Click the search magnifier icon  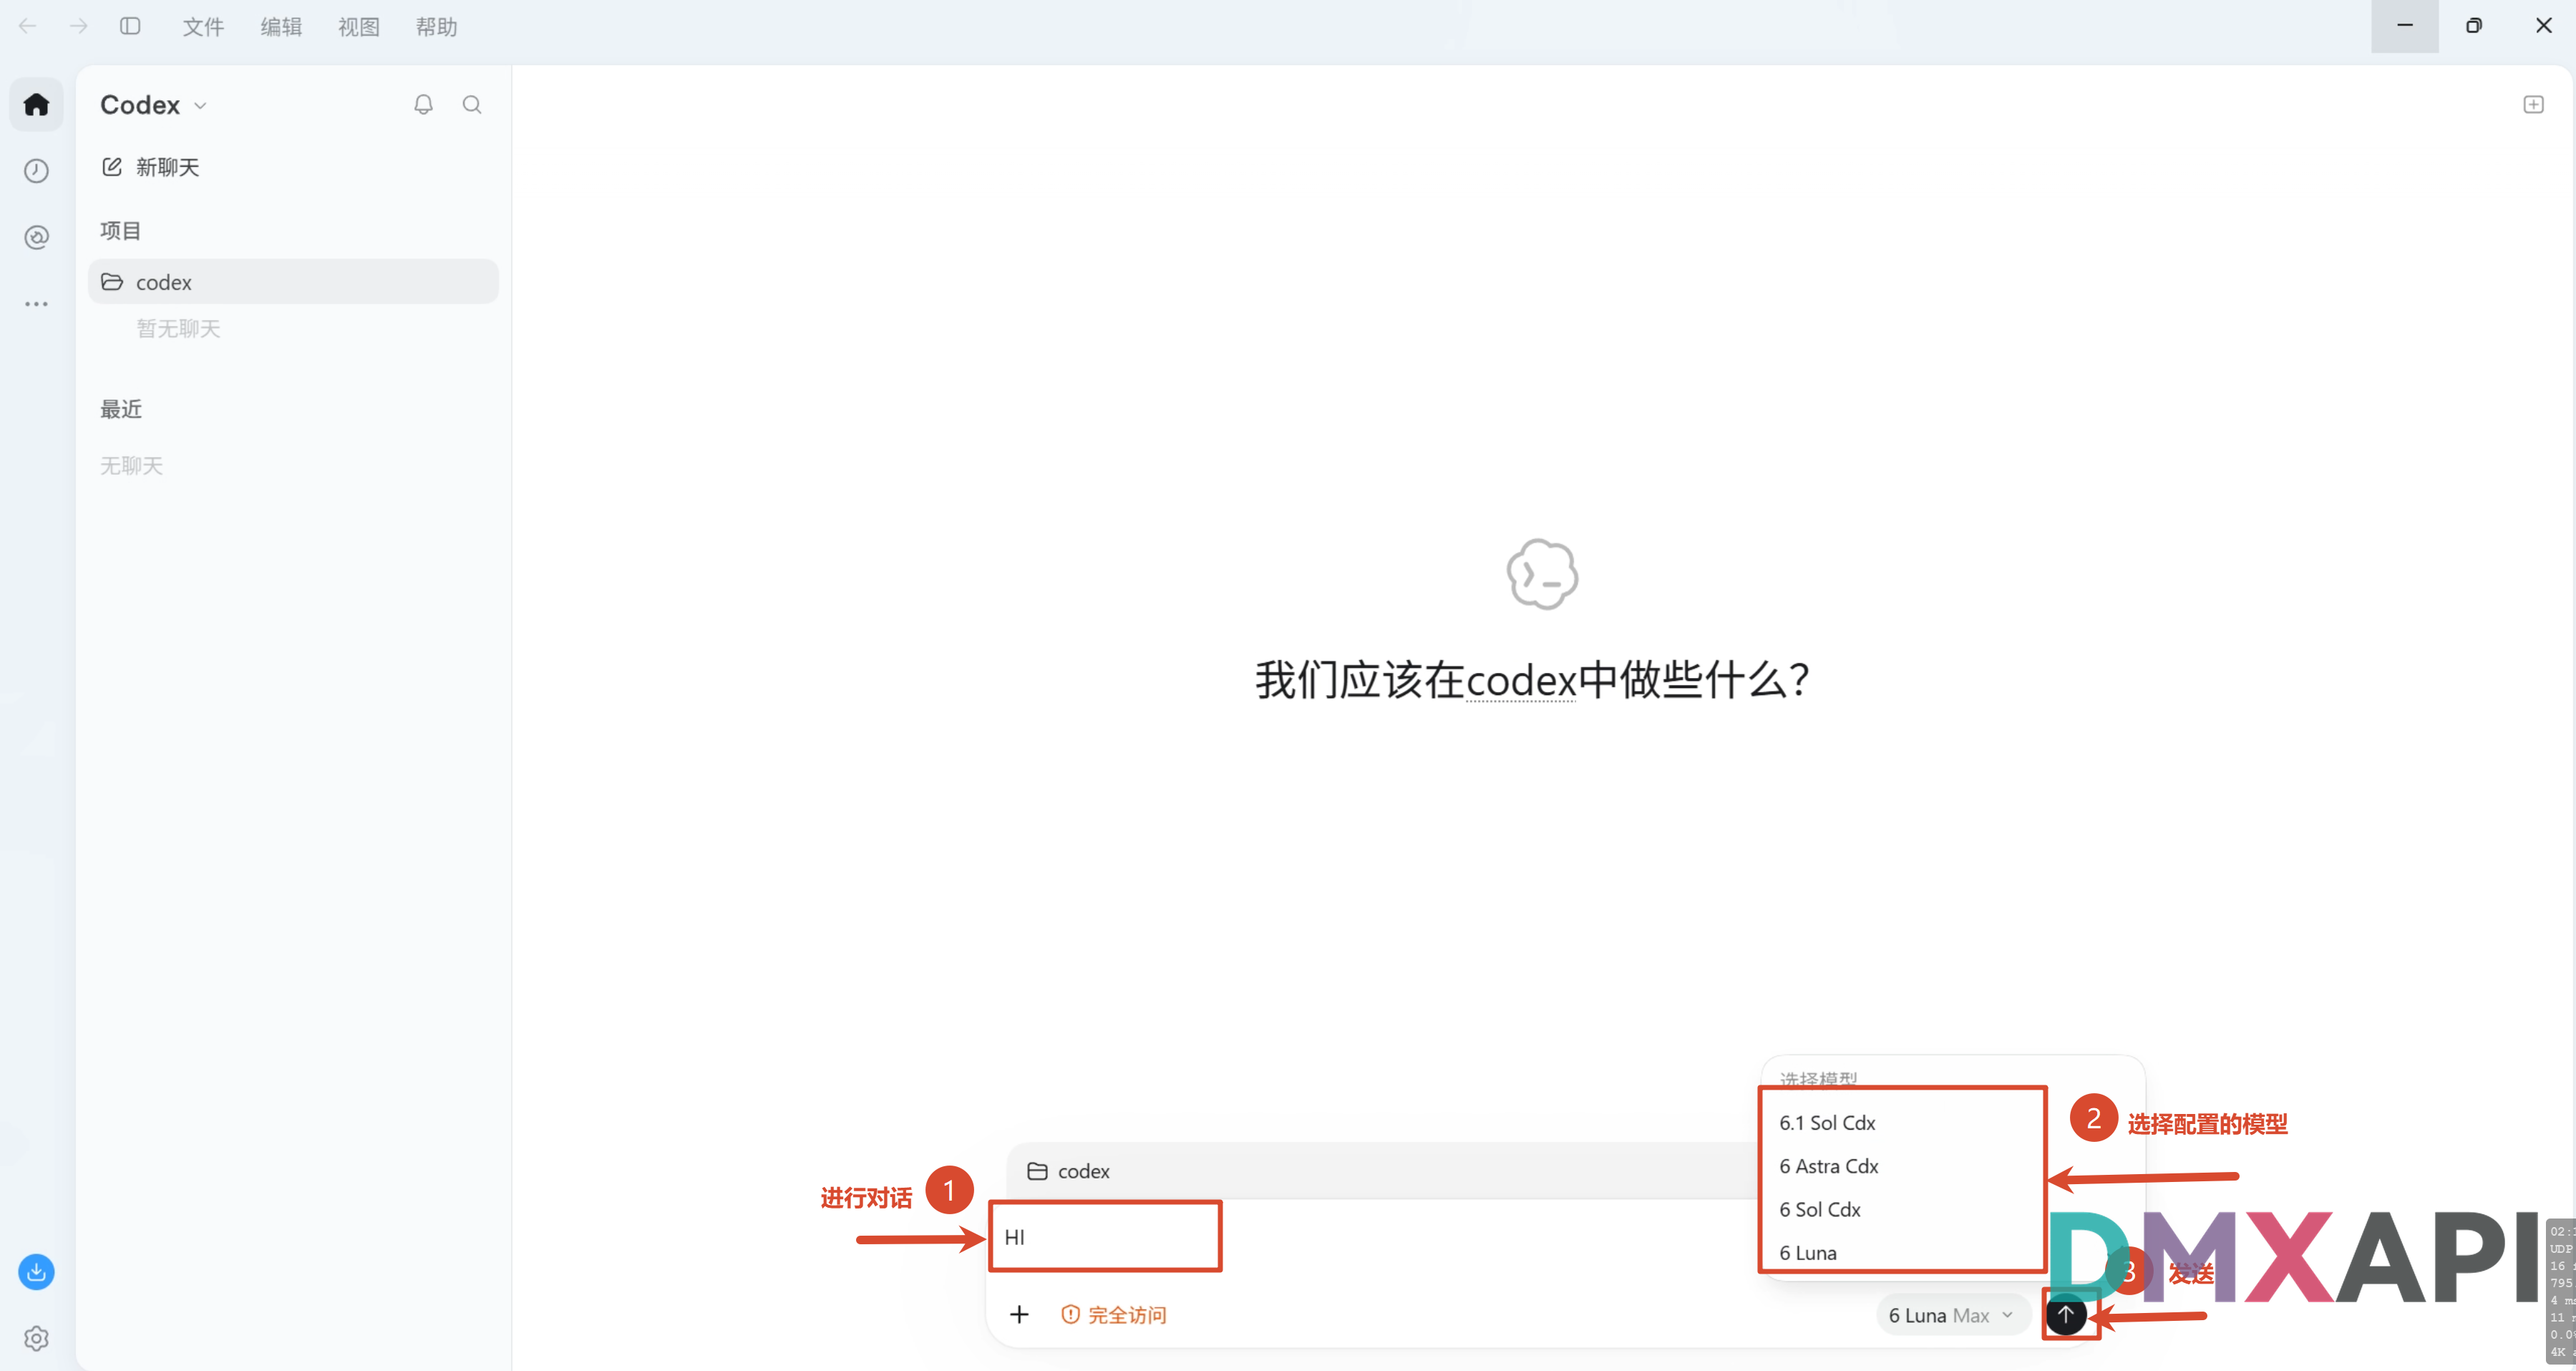point(472,104)
